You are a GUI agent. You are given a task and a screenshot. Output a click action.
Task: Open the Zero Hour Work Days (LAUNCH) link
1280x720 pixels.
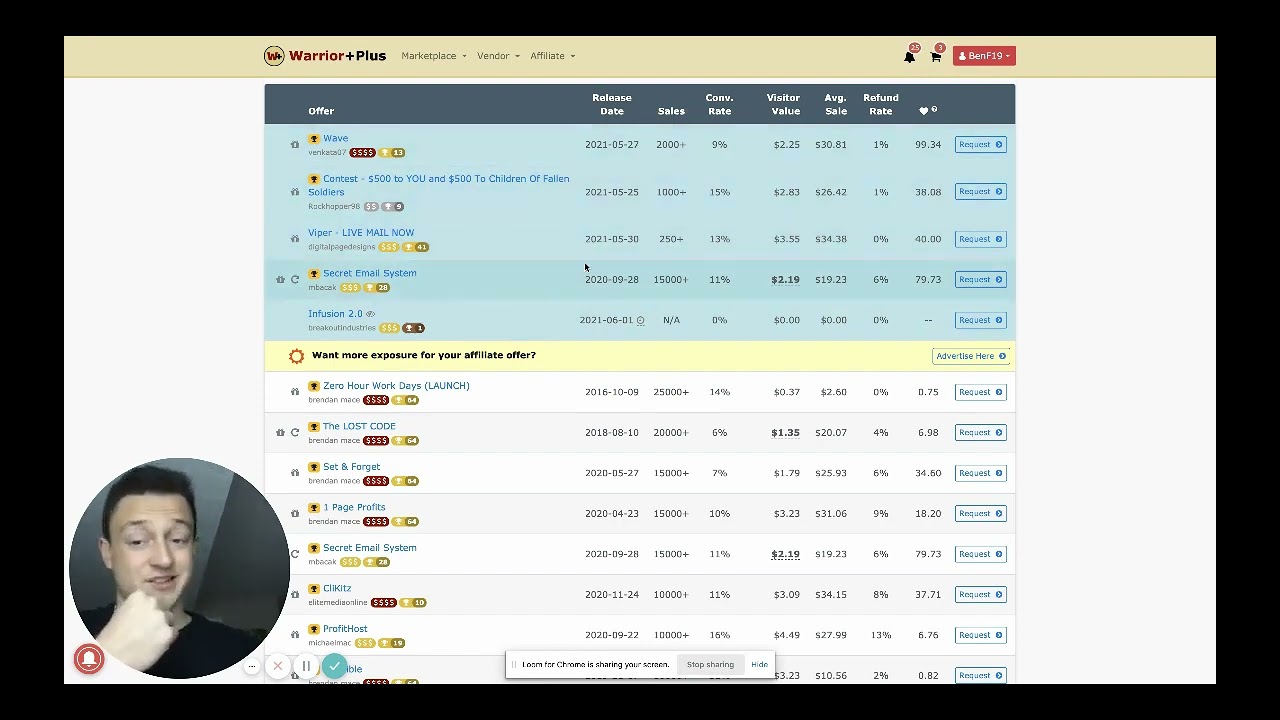396,386
